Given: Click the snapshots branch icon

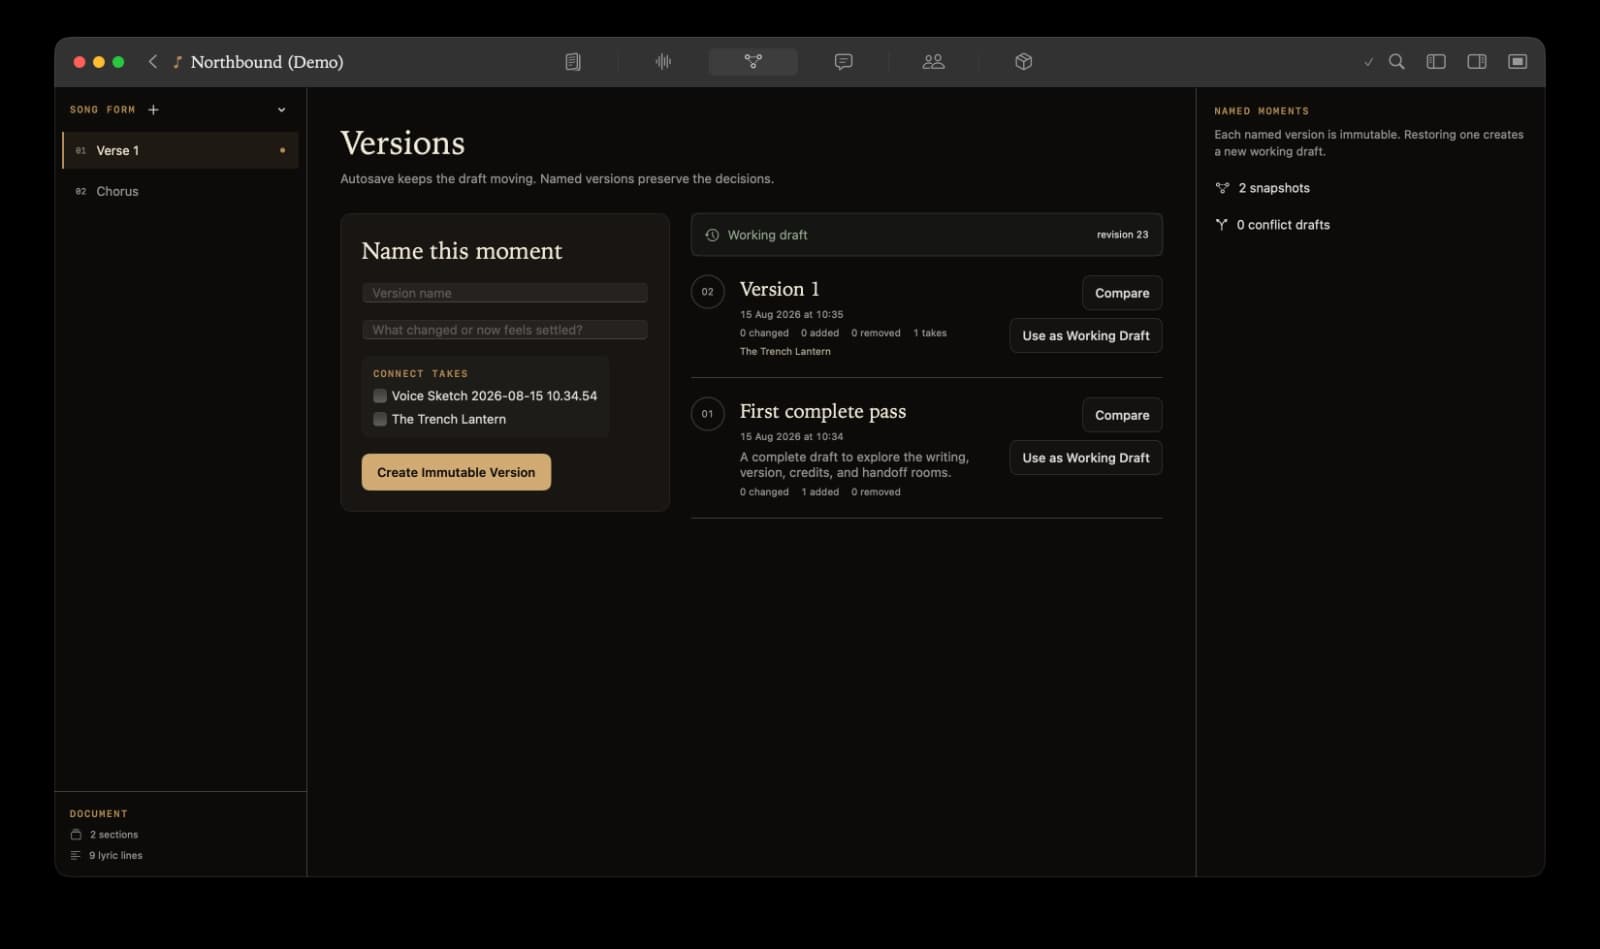Looking at the screenshot, I should [1222, 188].
